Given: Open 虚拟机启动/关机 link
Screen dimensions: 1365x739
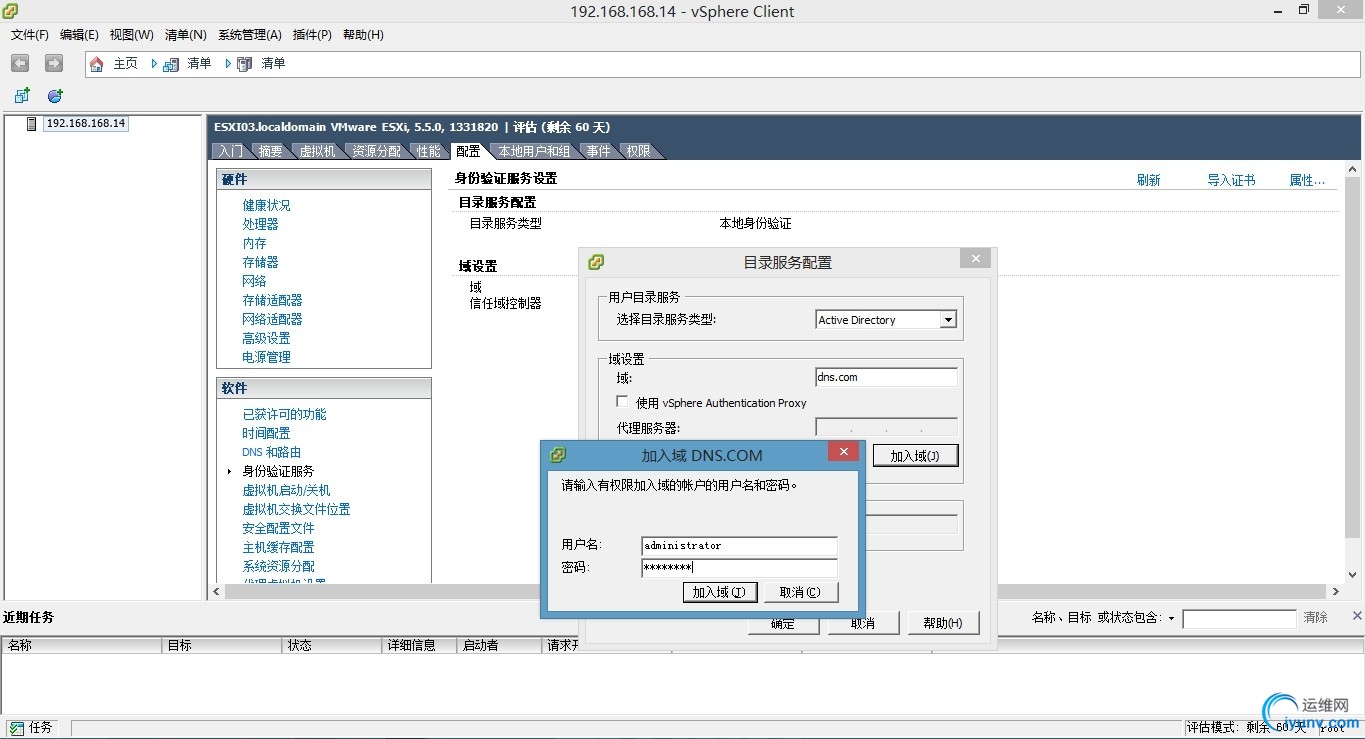Looking at the screenshot, I should [x=286, y=490].
